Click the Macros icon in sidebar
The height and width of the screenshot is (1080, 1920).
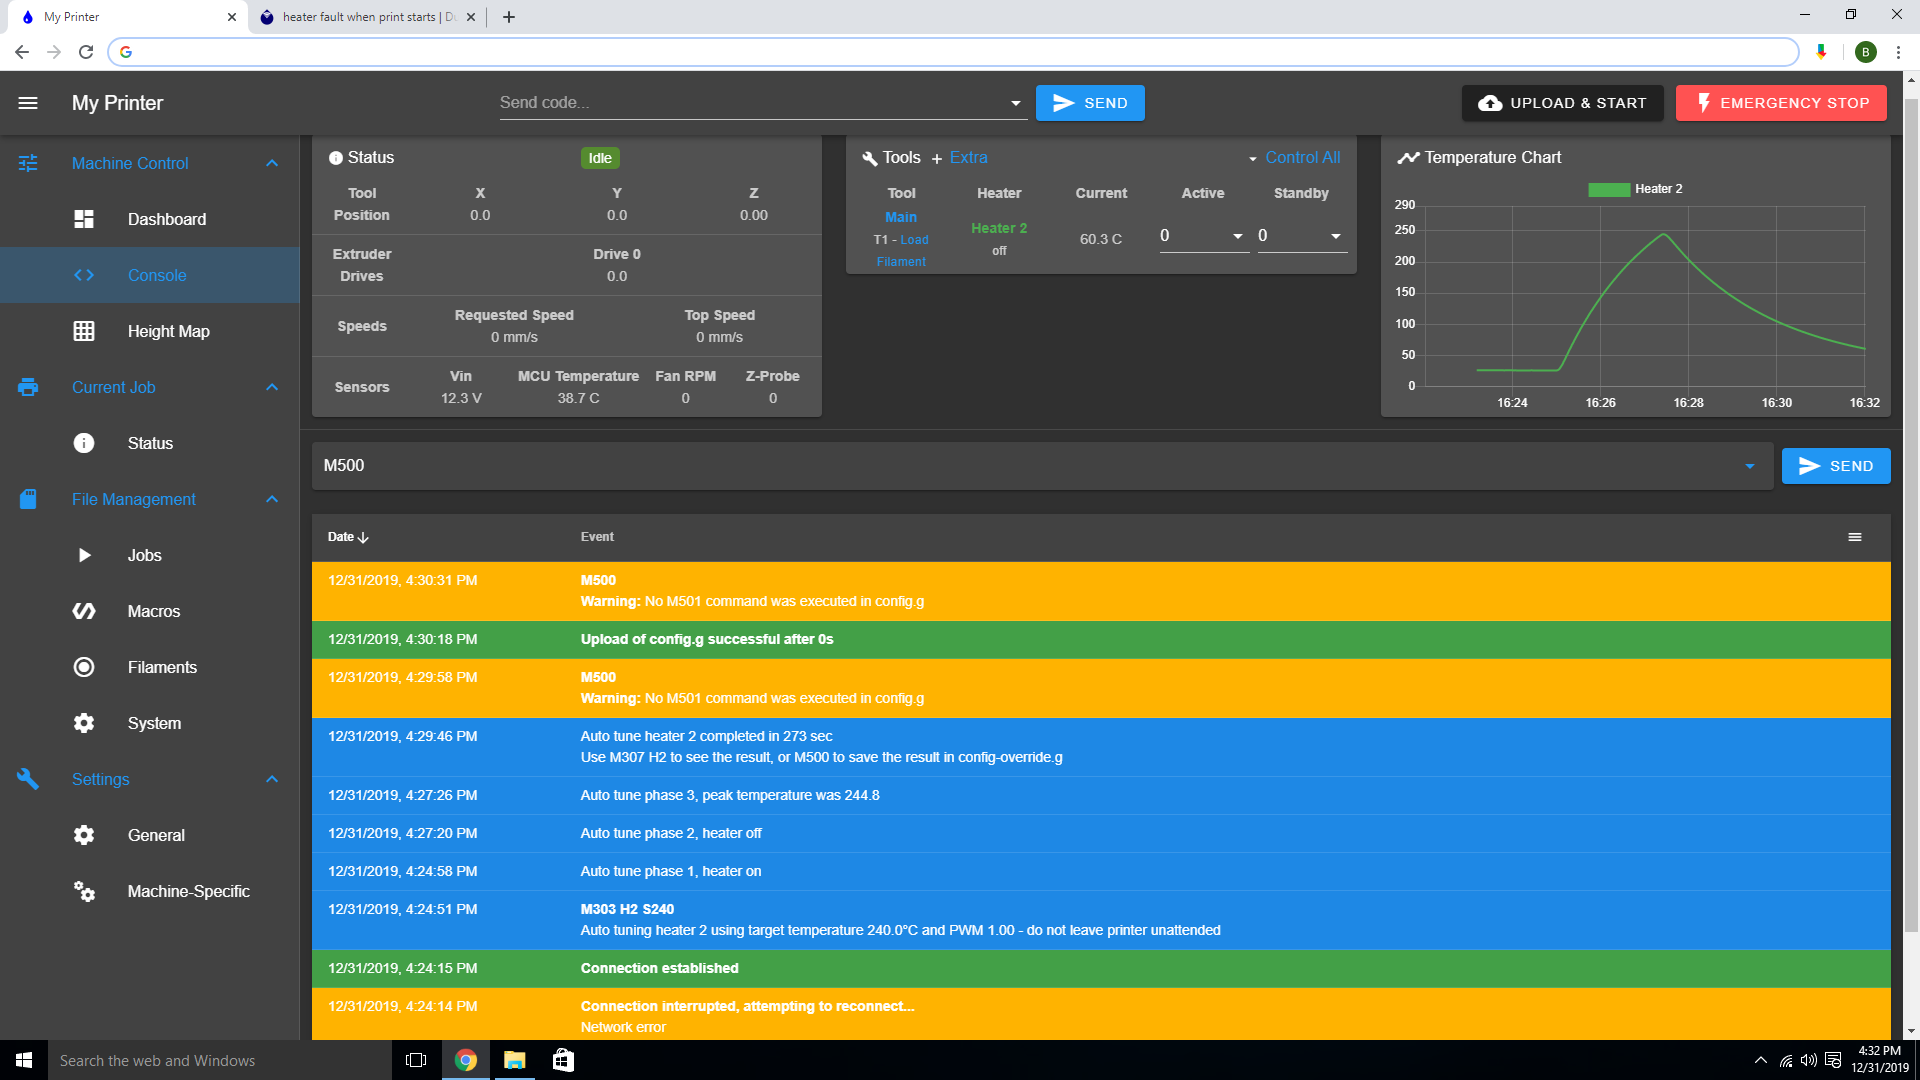coord(84,611)
